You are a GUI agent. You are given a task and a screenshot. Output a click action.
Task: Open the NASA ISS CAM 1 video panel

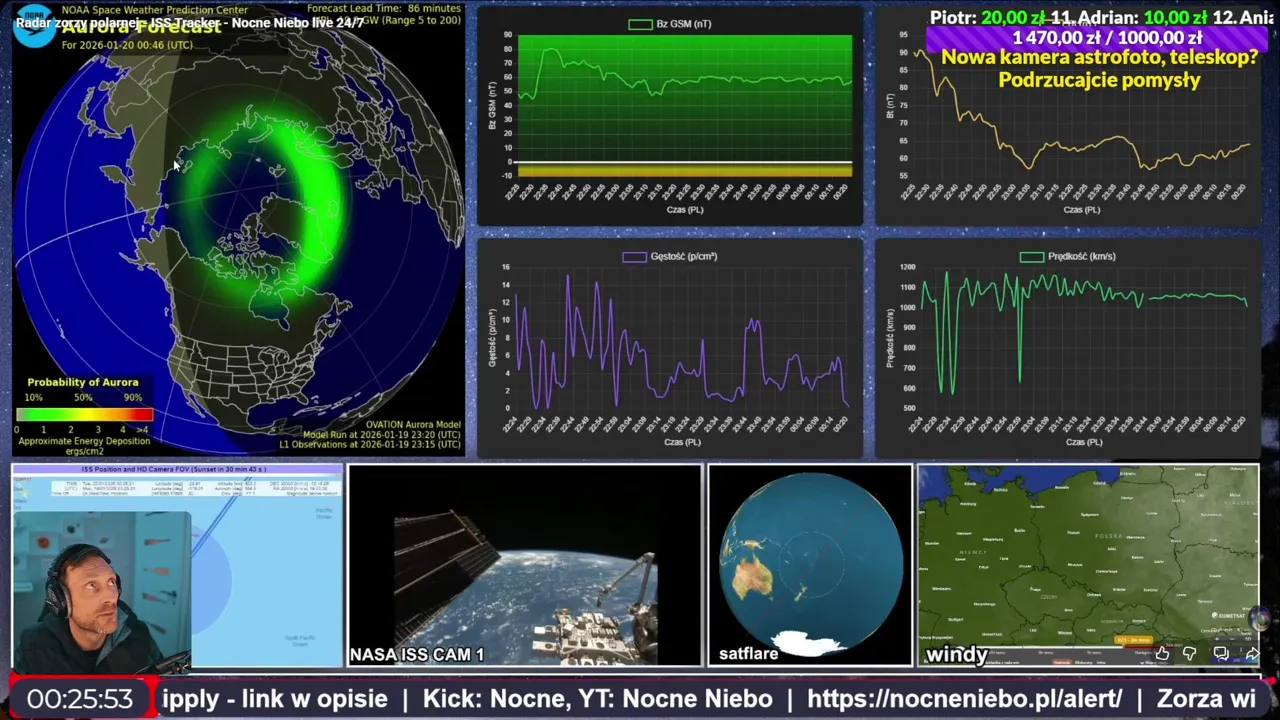coord(525,565)
